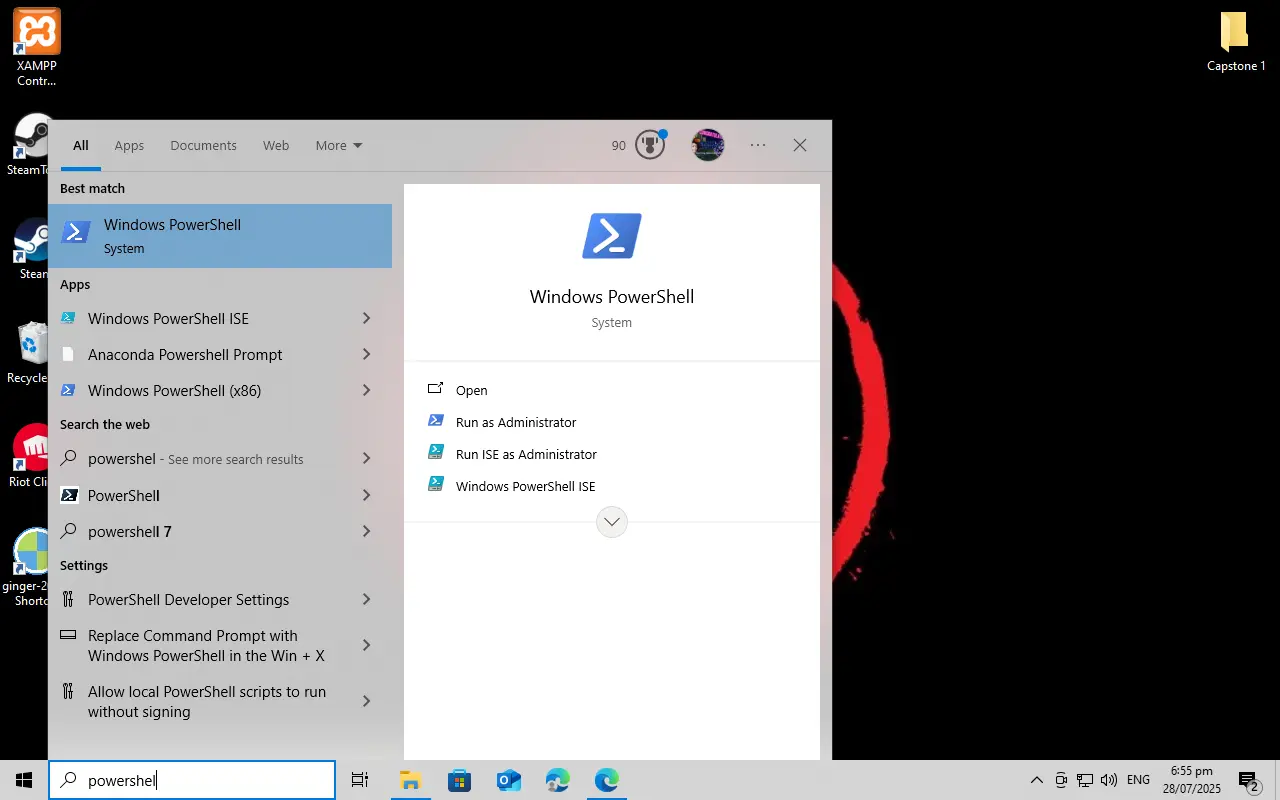The image size is (1280, 800).
Task: Switch to the Web search tab
Action: tap(276, 145)
